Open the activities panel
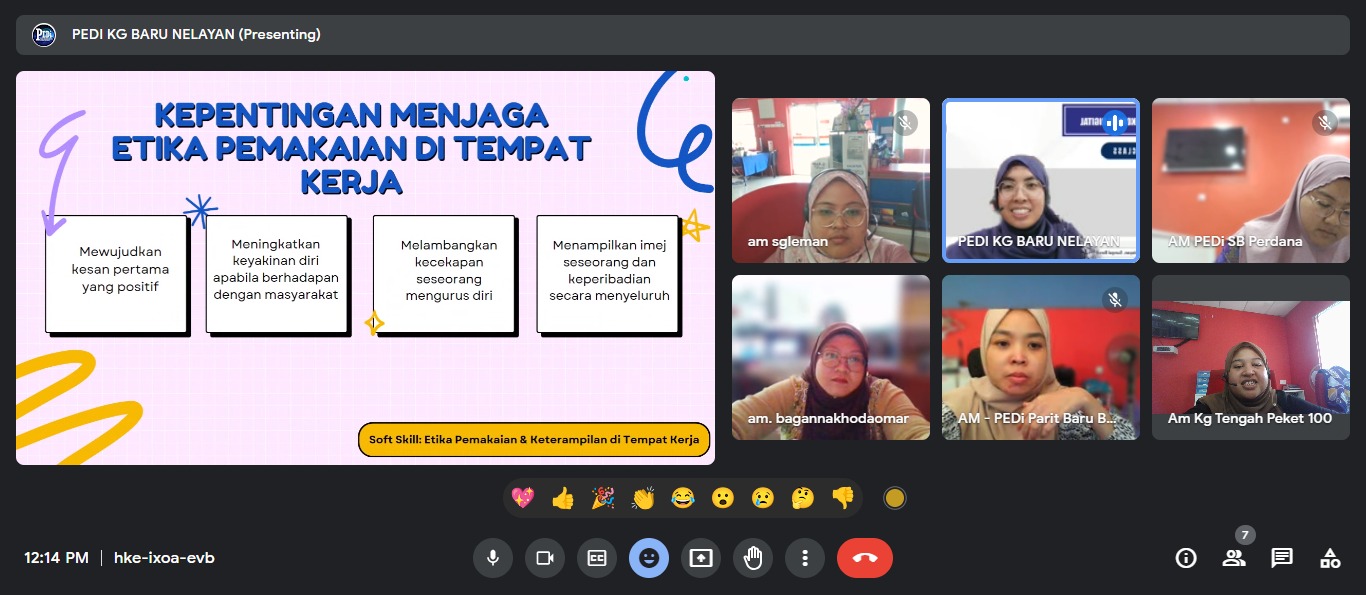 pyautogui.click(x=1330, y=558)
